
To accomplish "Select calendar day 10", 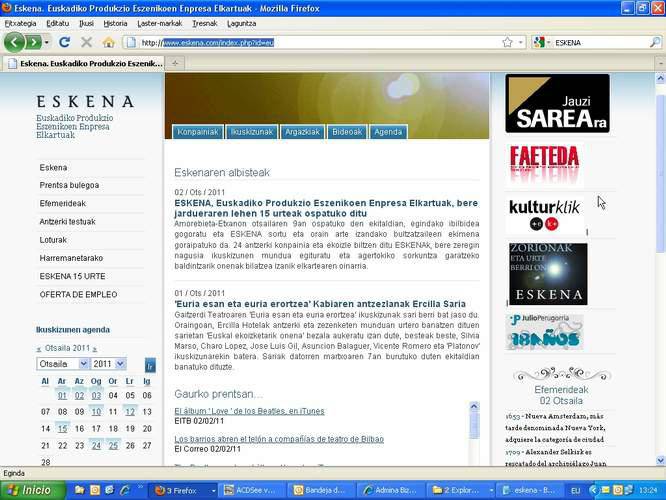I will pyautogui.click(x=96, y=412).
